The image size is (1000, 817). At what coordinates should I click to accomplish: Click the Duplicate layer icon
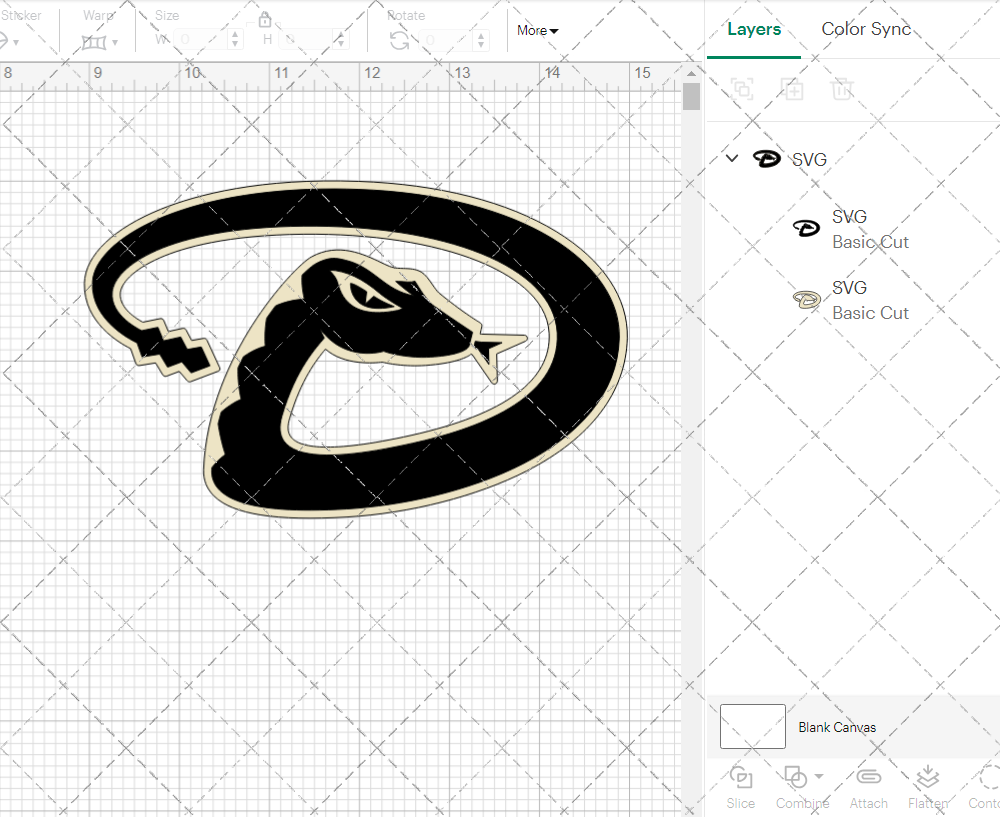(x=792, y=89)
